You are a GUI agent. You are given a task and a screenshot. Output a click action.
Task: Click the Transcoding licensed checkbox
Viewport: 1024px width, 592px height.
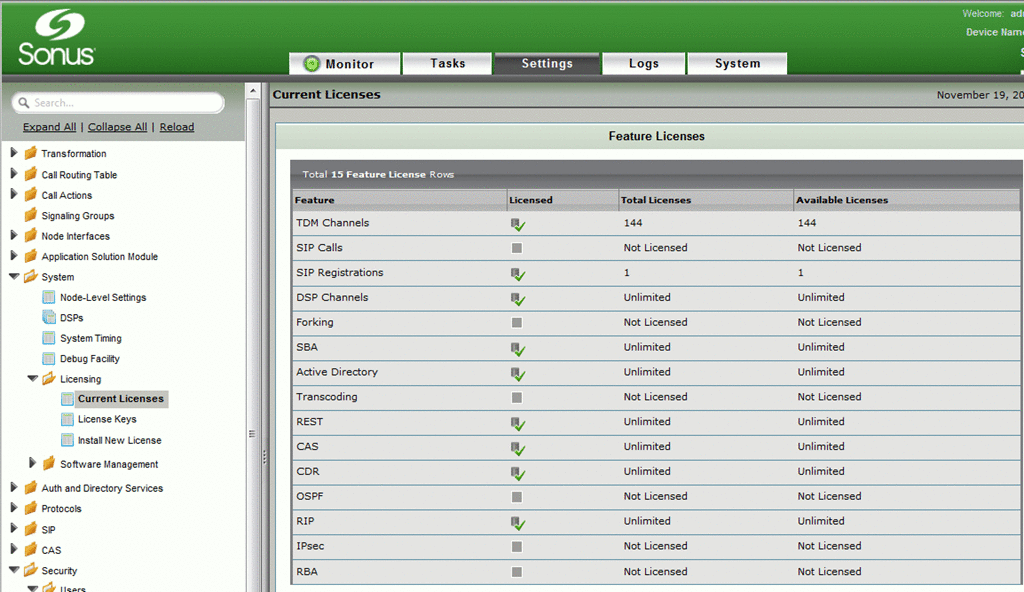pos(517,397)
